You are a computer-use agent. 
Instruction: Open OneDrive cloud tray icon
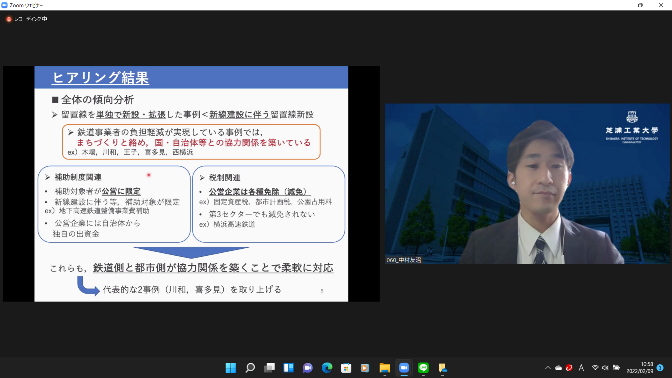(558, 368)
